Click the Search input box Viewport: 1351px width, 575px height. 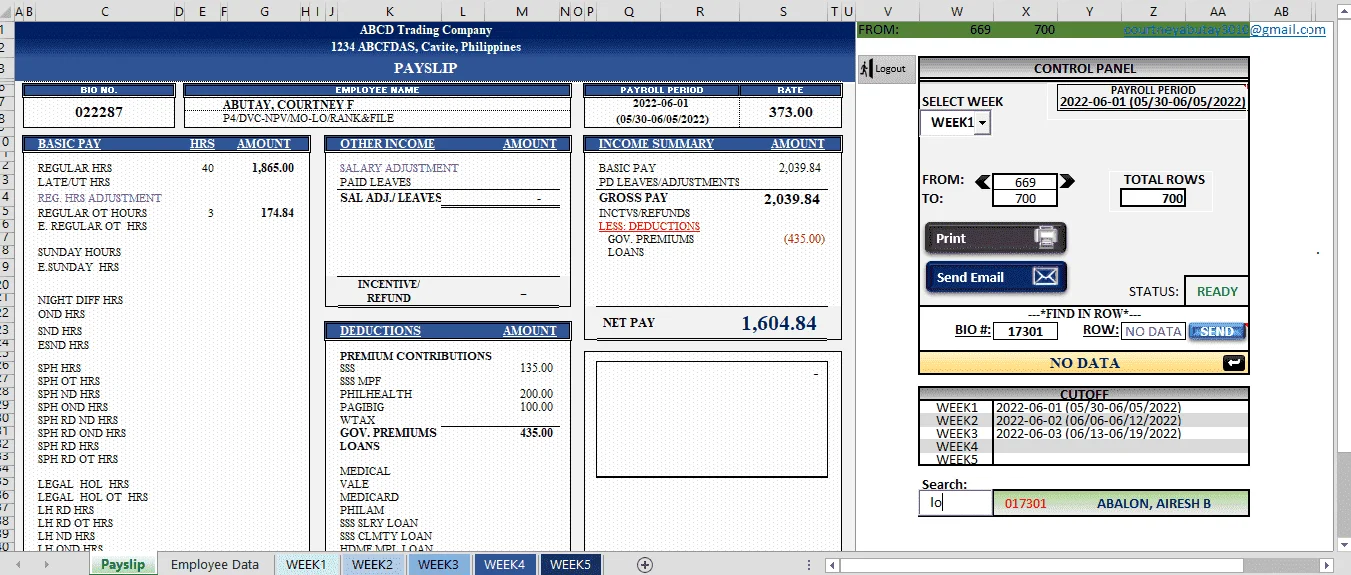point(955,503)
